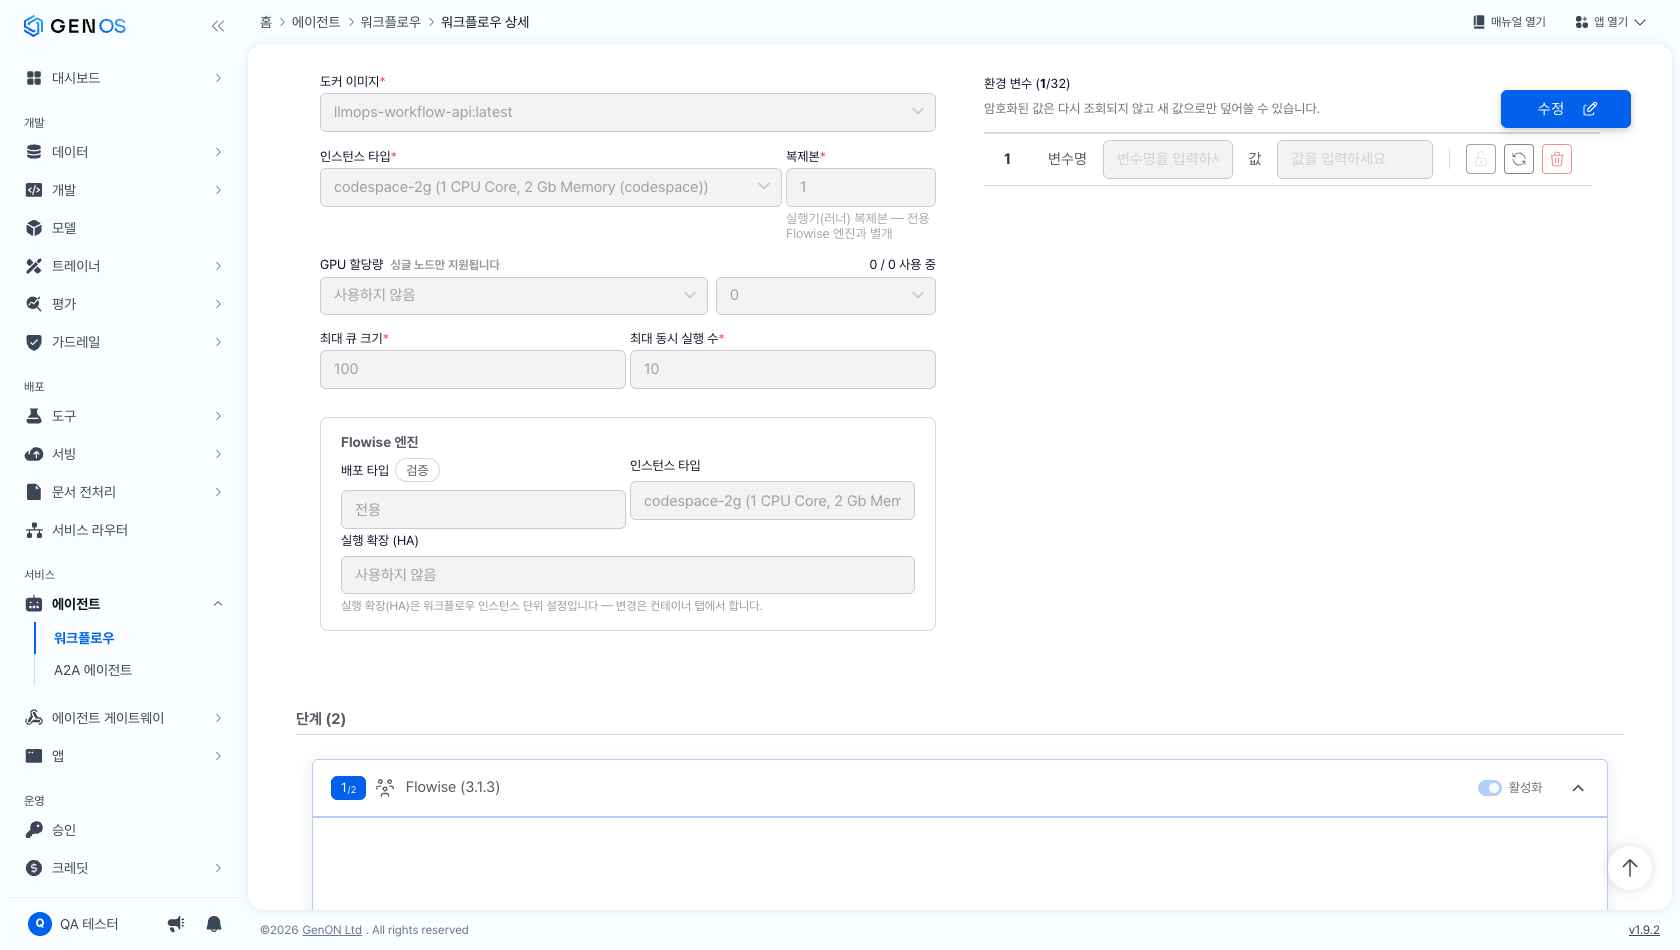This screenshot has height=950, width=1680.
Task: Click scroll-to-top arrow button
Action: (x=1630, y=868)
